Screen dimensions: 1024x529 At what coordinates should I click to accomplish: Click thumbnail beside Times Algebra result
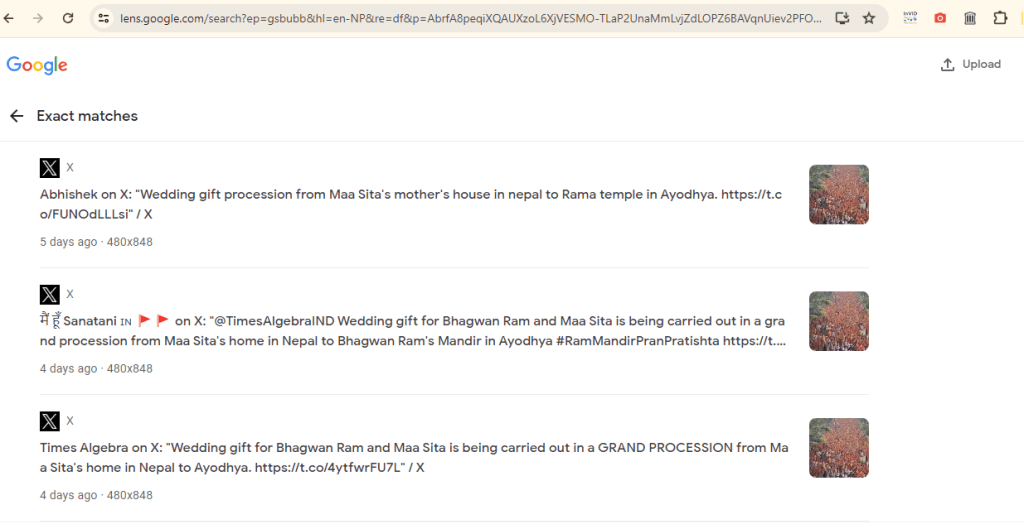[x=838, y=448]
